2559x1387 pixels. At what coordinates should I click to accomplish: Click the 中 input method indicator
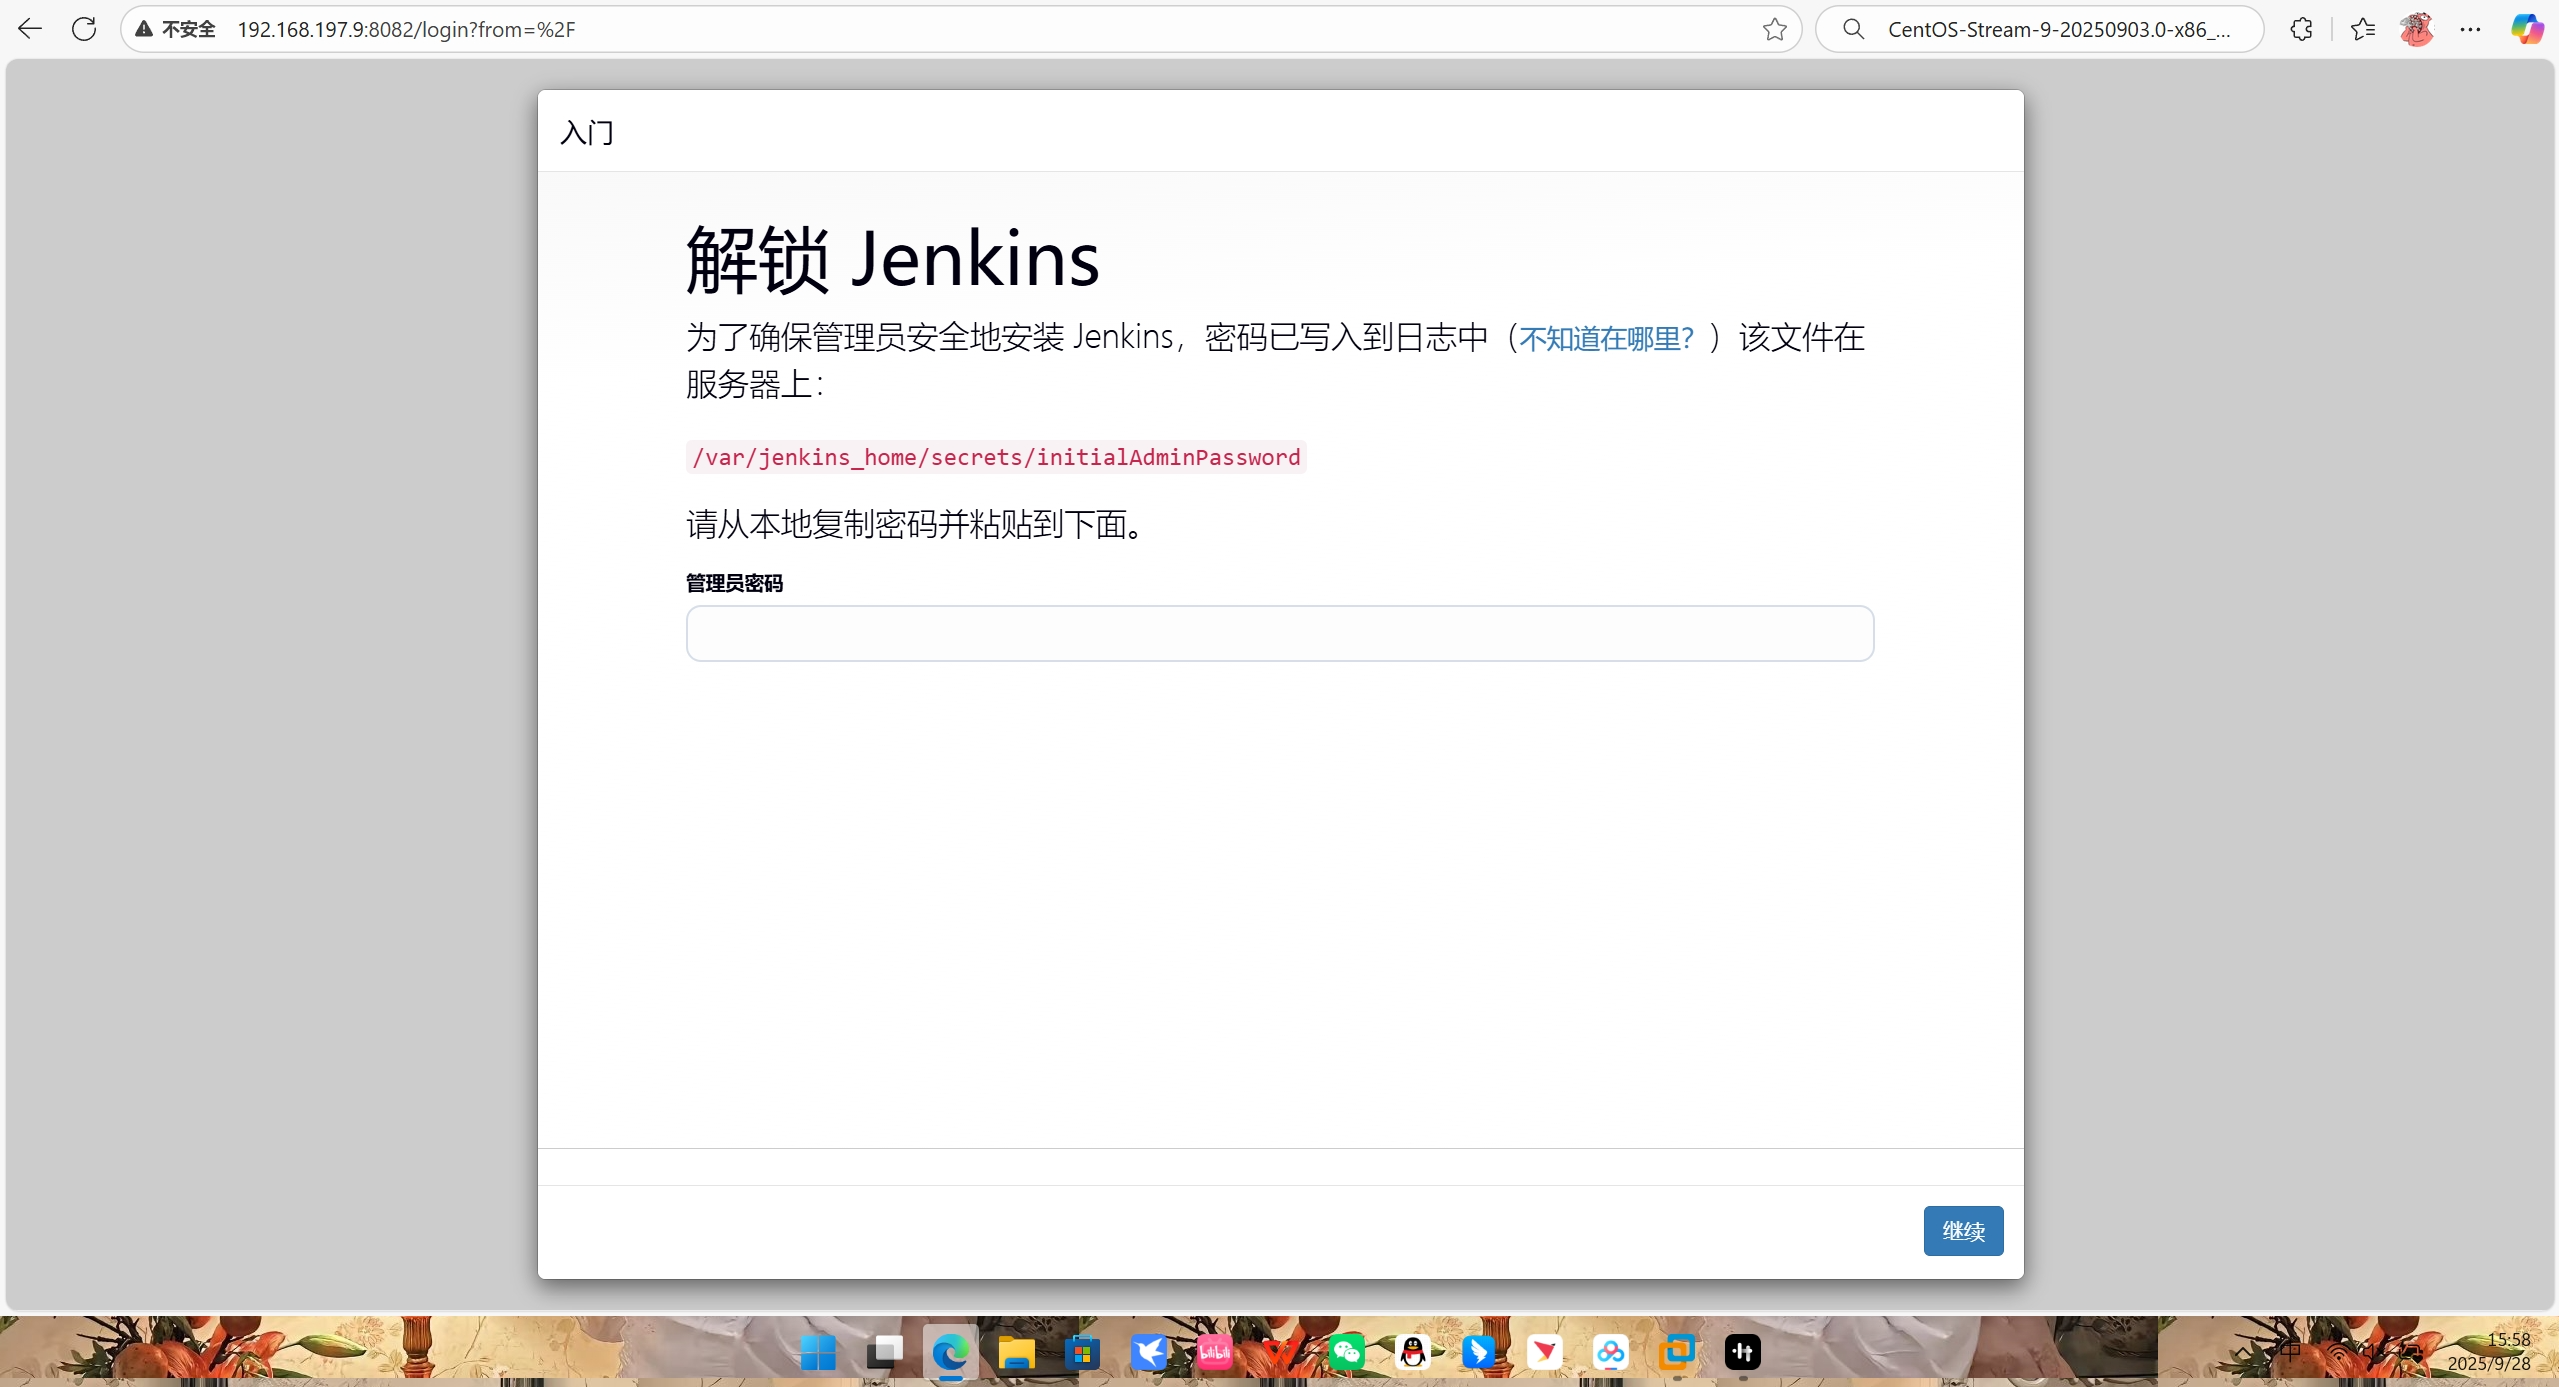(2290, 1352)
